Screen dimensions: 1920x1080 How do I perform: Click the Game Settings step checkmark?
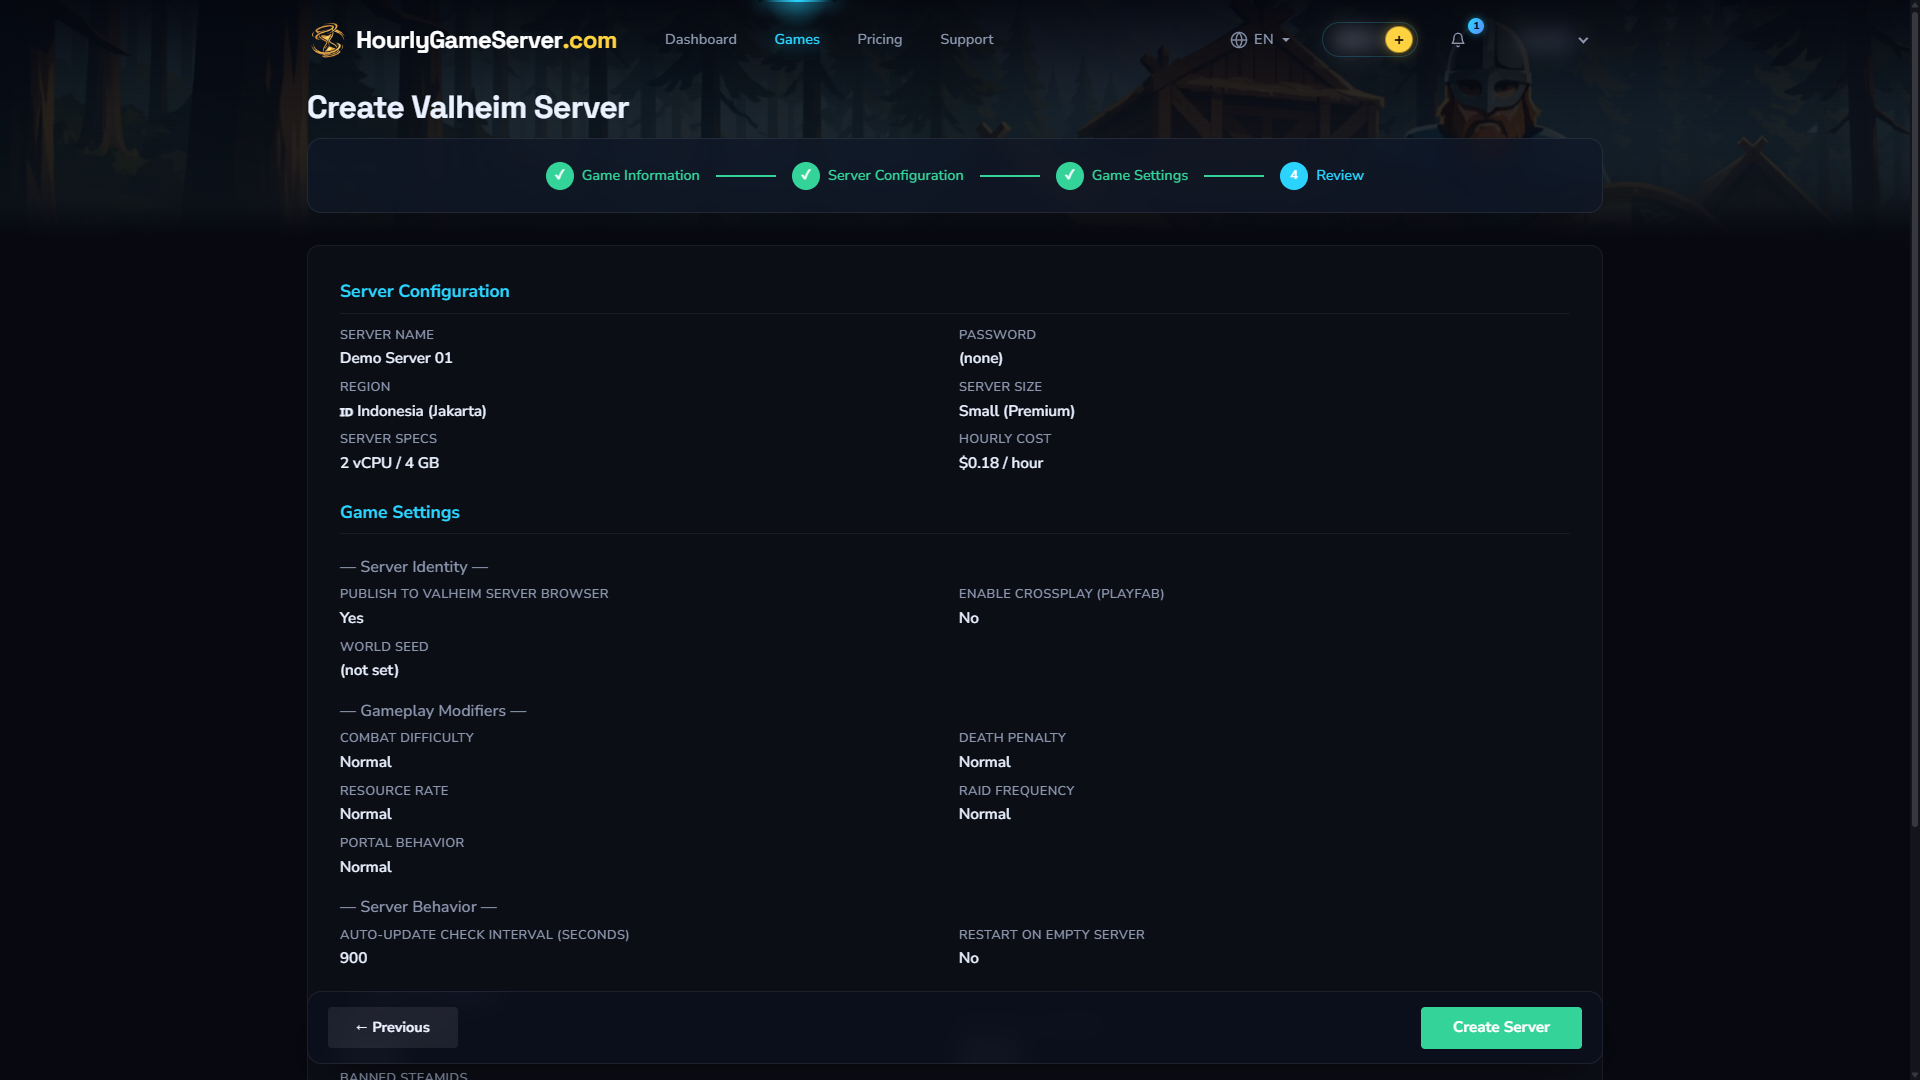click(1070, 176)
